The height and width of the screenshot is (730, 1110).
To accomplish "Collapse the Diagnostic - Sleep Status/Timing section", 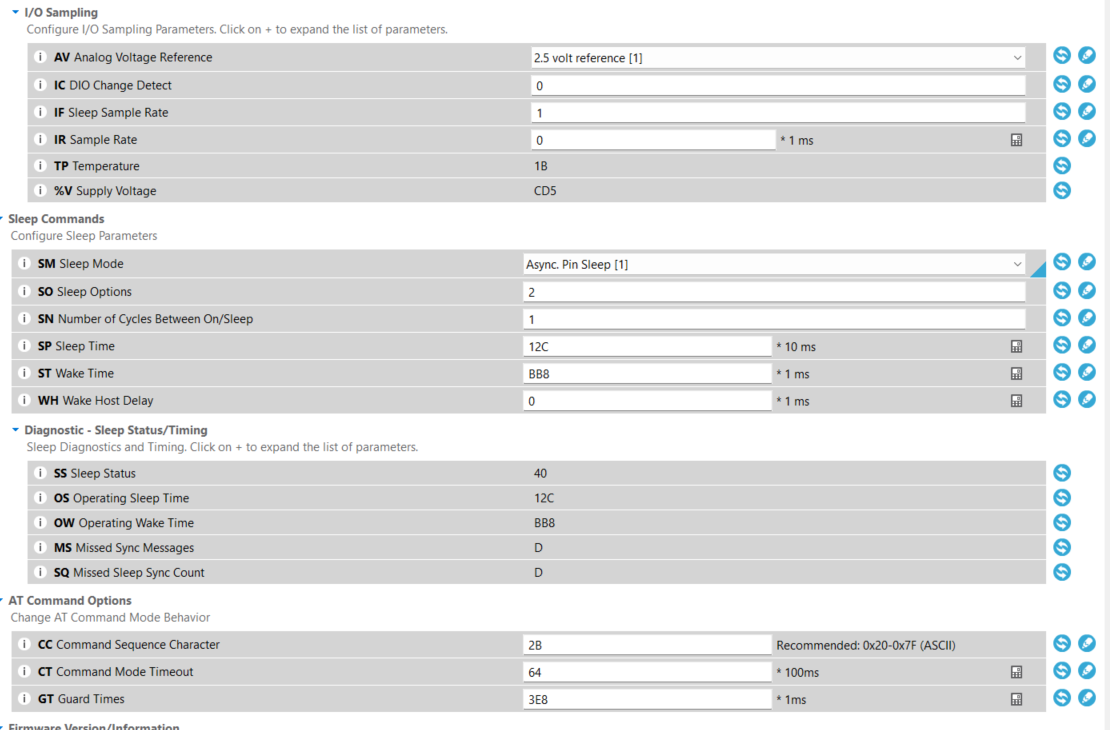I will 15,430.
